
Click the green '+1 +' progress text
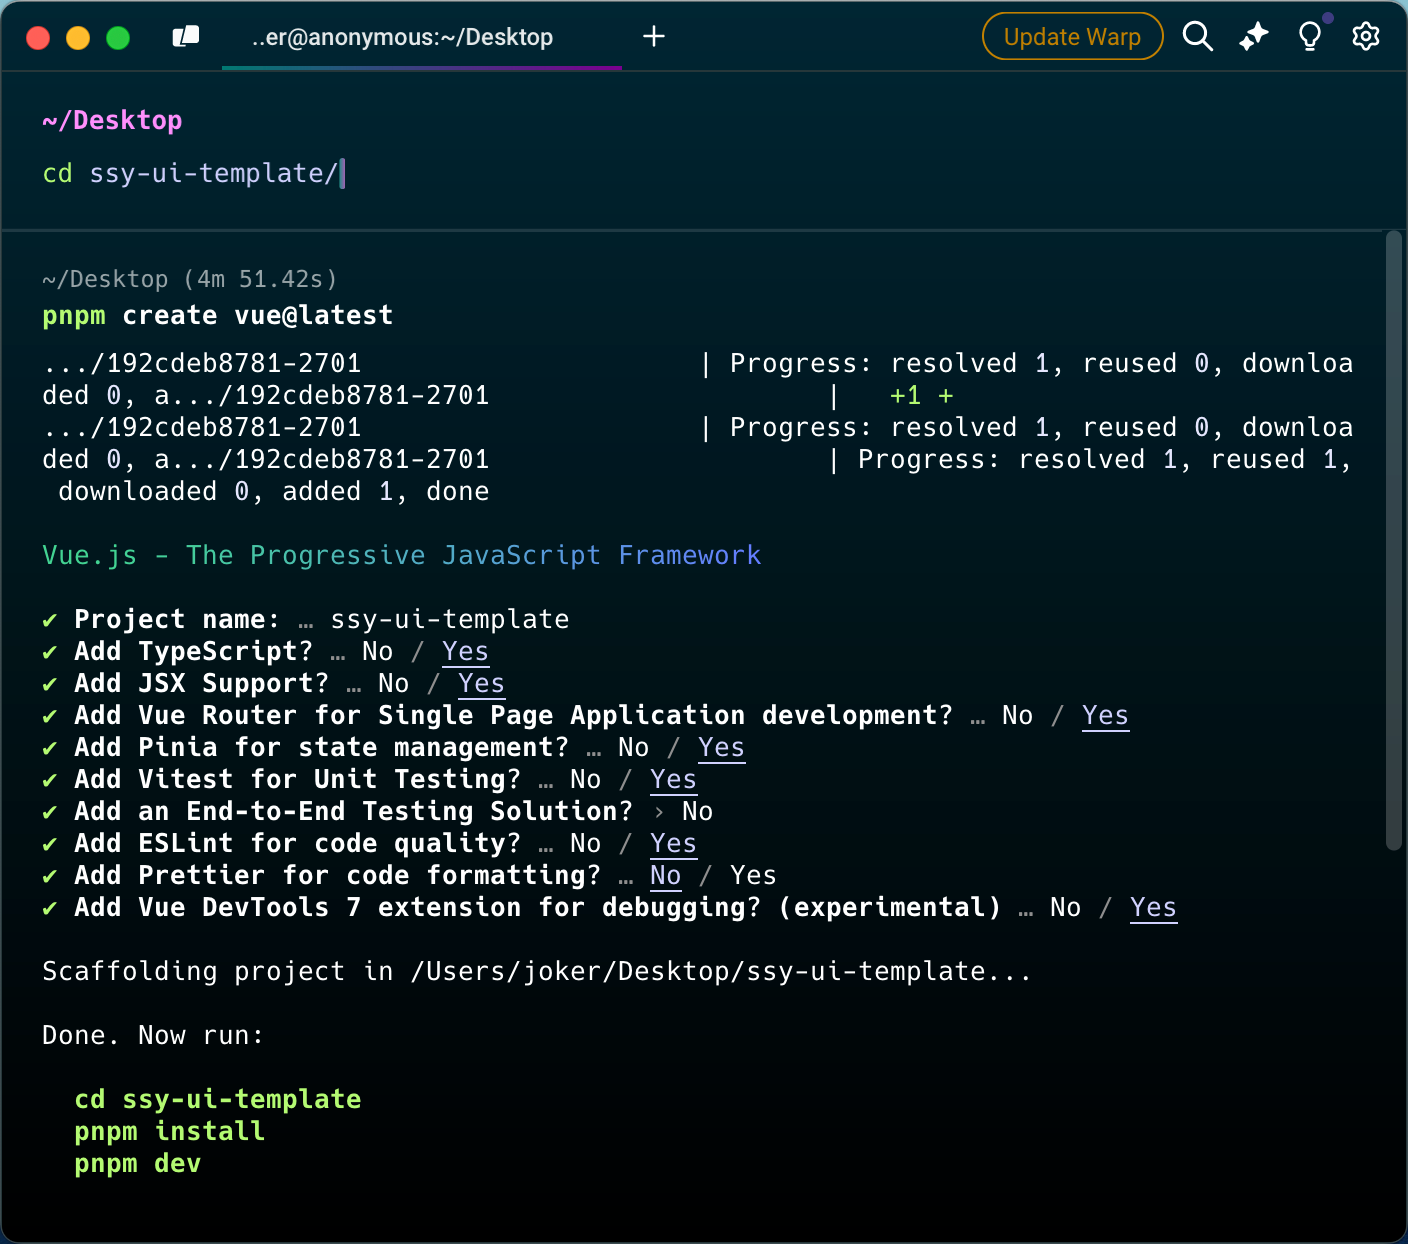coord(921,395)
